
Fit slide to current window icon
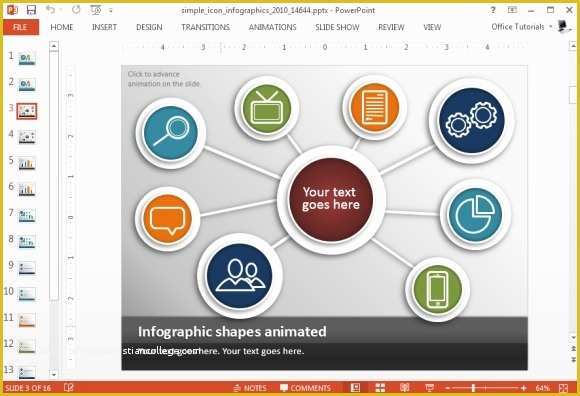[563, 388]
